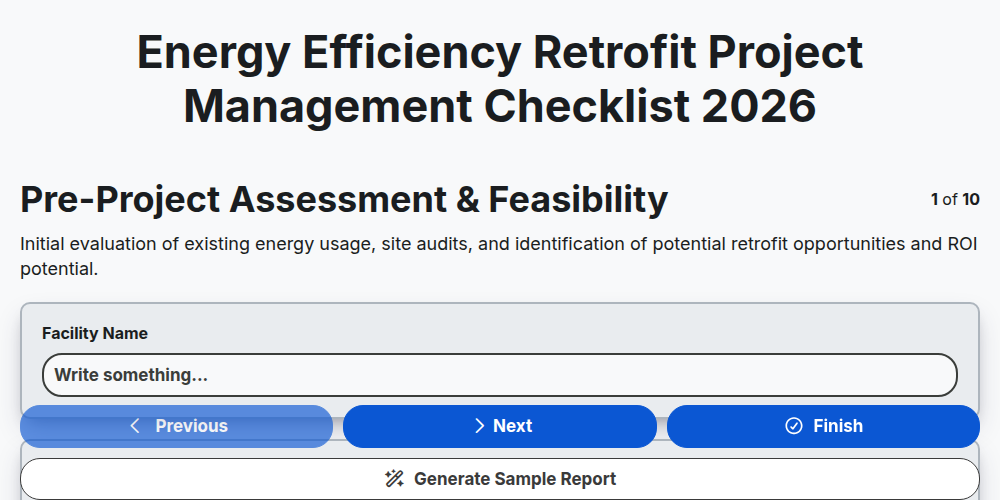Click Generate Sample Report

click(499, 479)
